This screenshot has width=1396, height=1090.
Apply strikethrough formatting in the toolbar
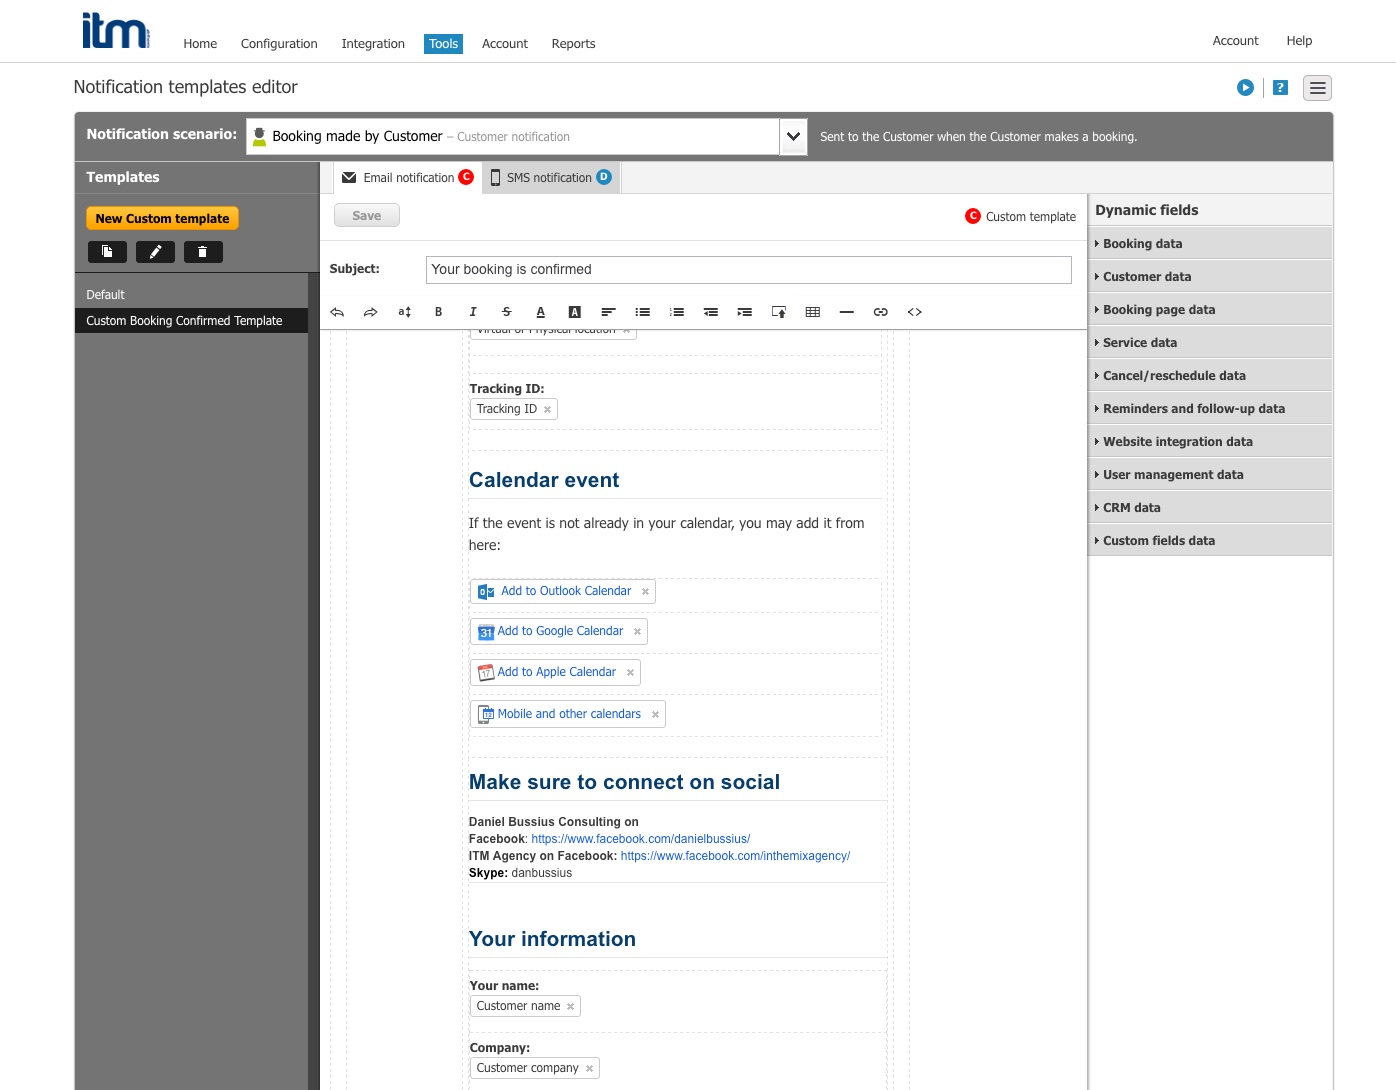coord(506,312)
